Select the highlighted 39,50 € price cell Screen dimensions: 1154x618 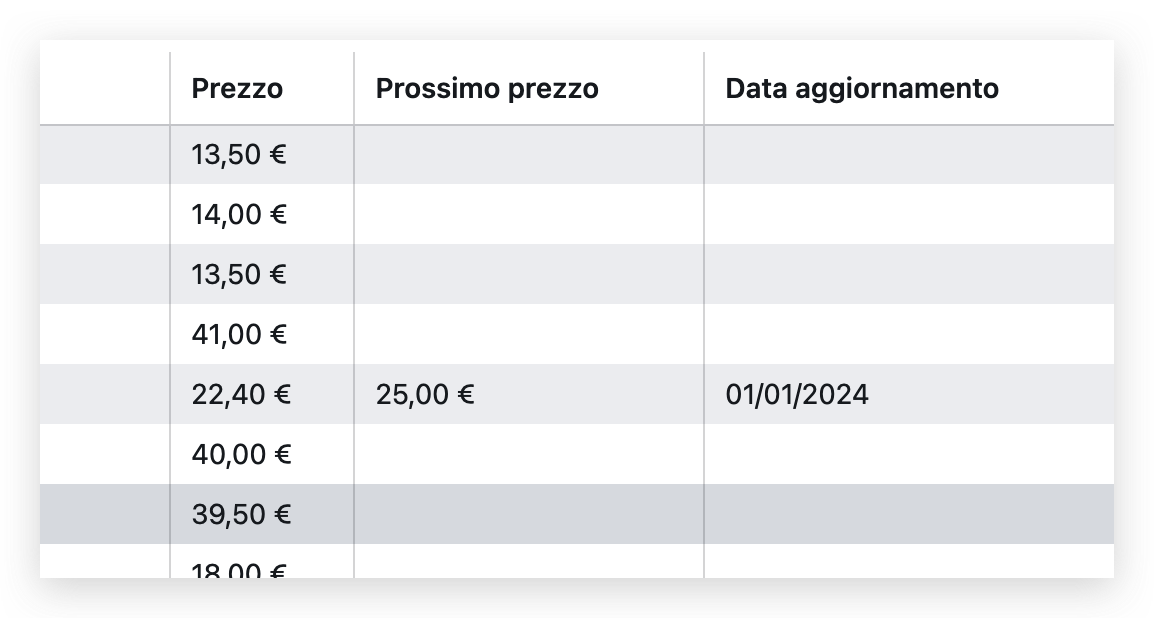point(240,514)
